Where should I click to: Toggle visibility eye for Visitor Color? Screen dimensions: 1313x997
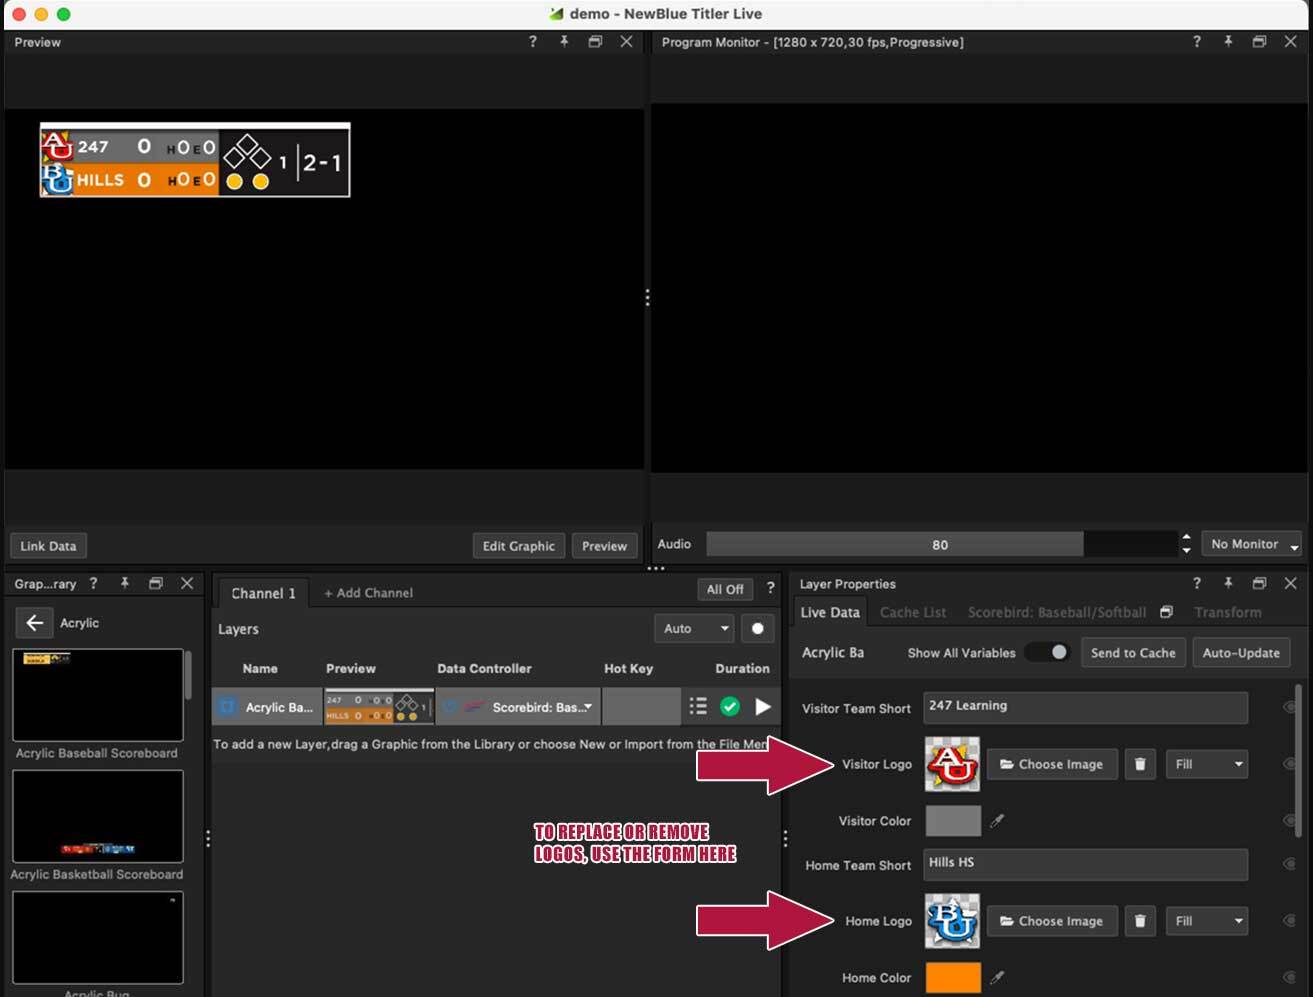click(x=1290, y=821)
